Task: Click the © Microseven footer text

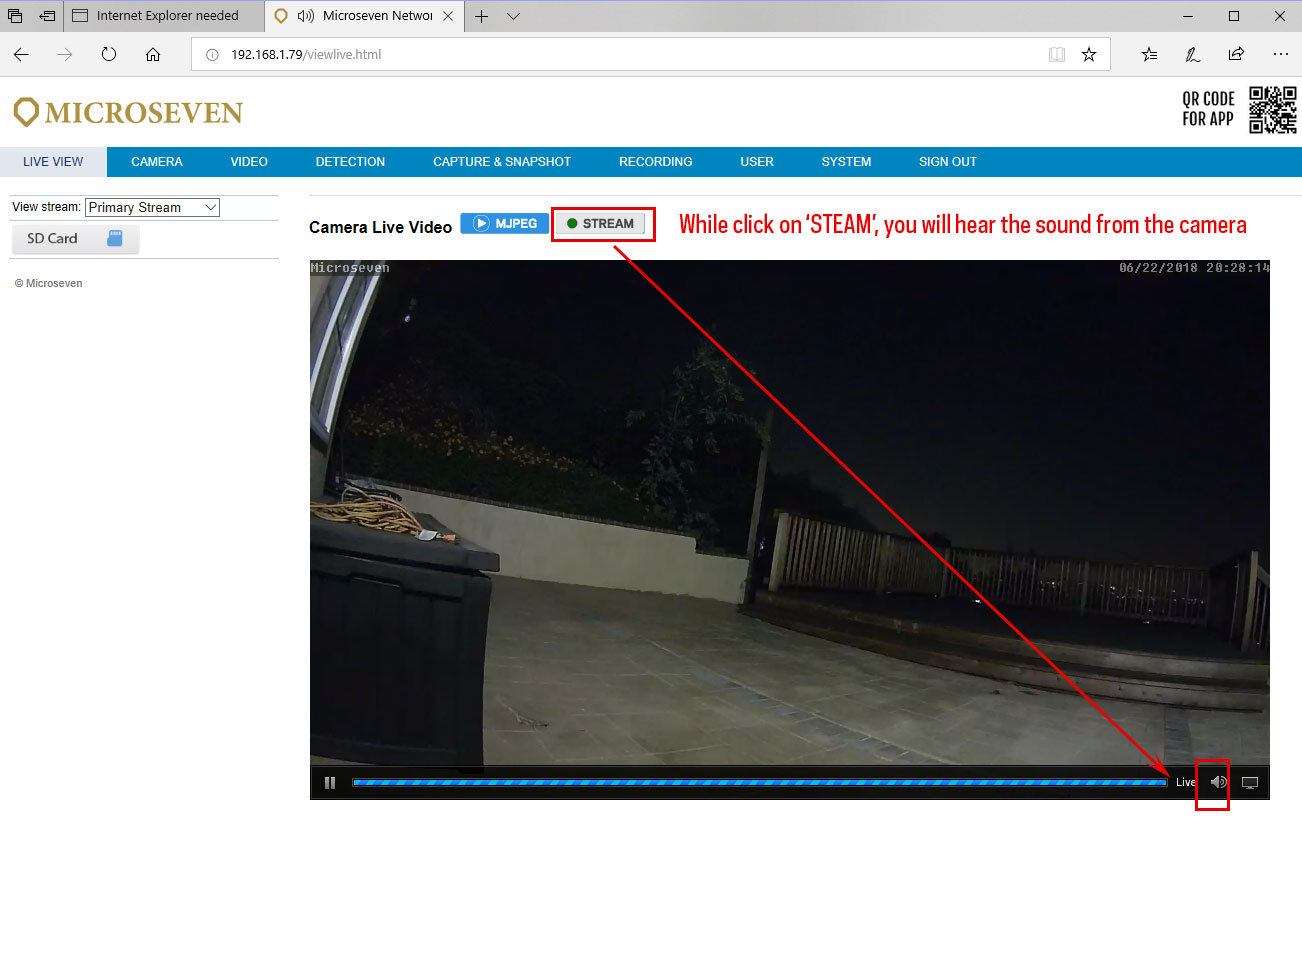Action: coord(48,284)
